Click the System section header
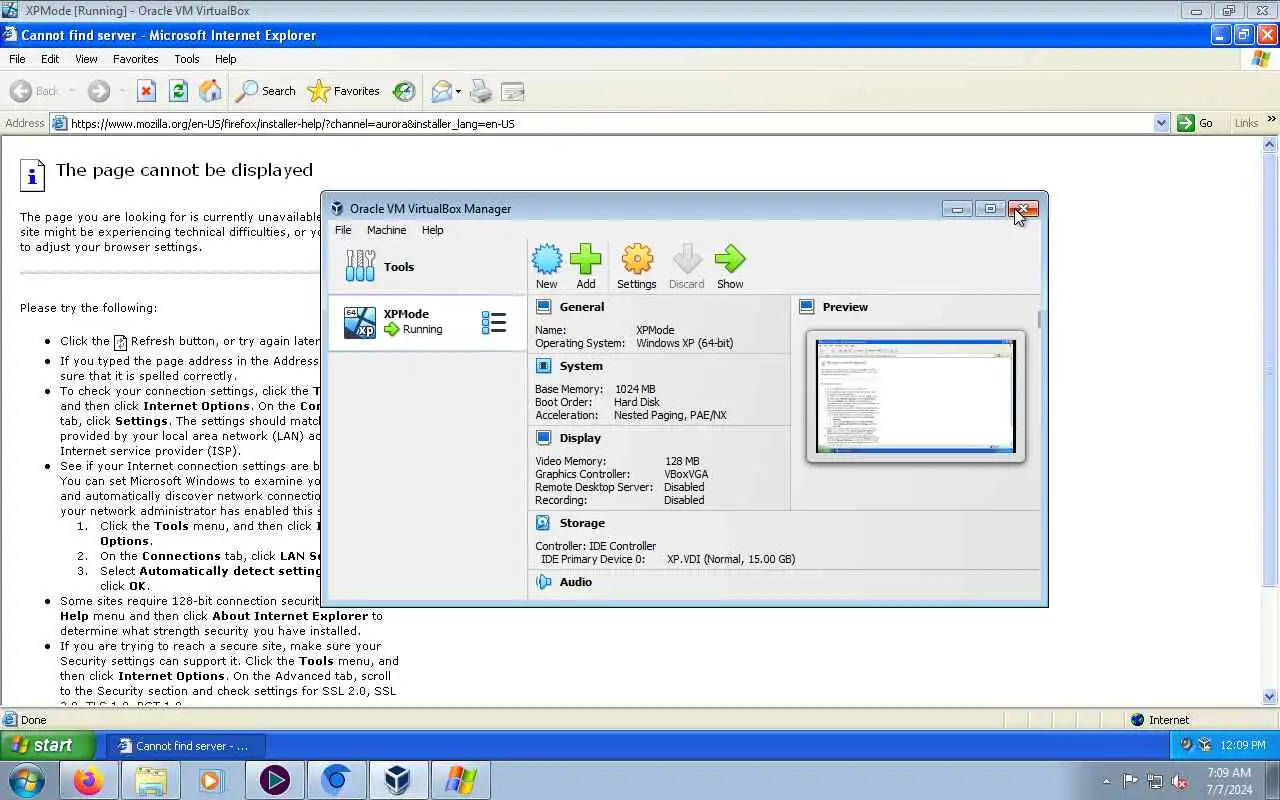The height and width of the screenshot is (800, 1280). tap(581, 366)
